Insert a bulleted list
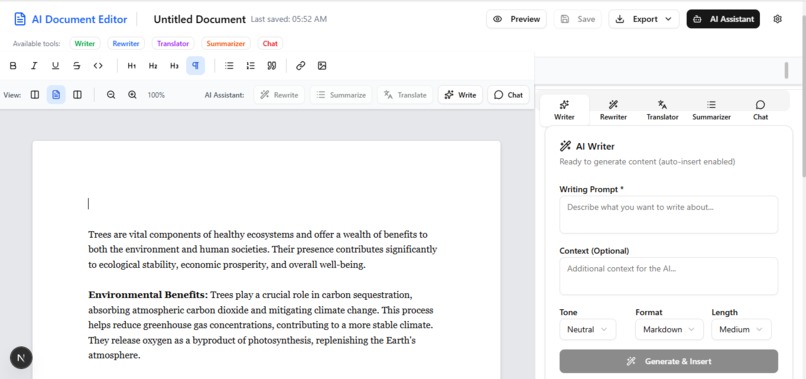The width and height of the screenshot is (806, 379). click(x=229, y=66)
